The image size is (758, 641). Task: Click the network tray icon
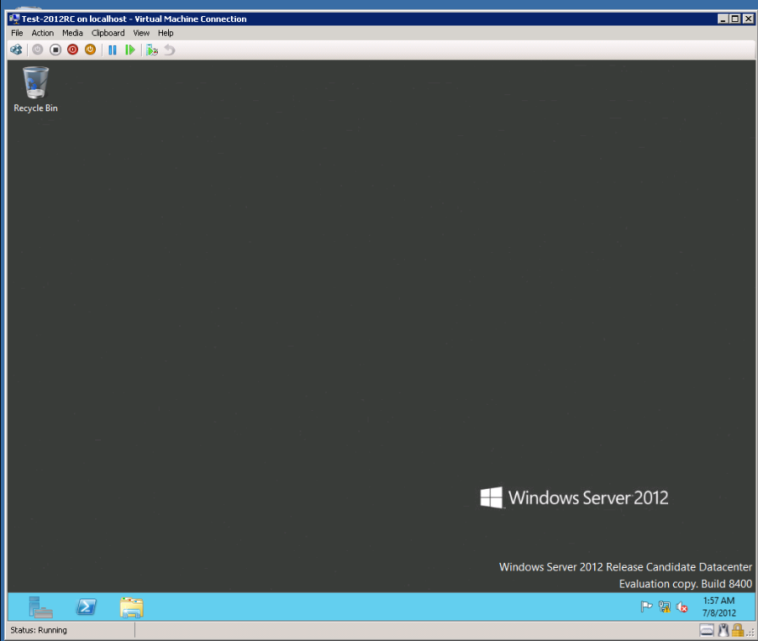(x=665, y=607)
